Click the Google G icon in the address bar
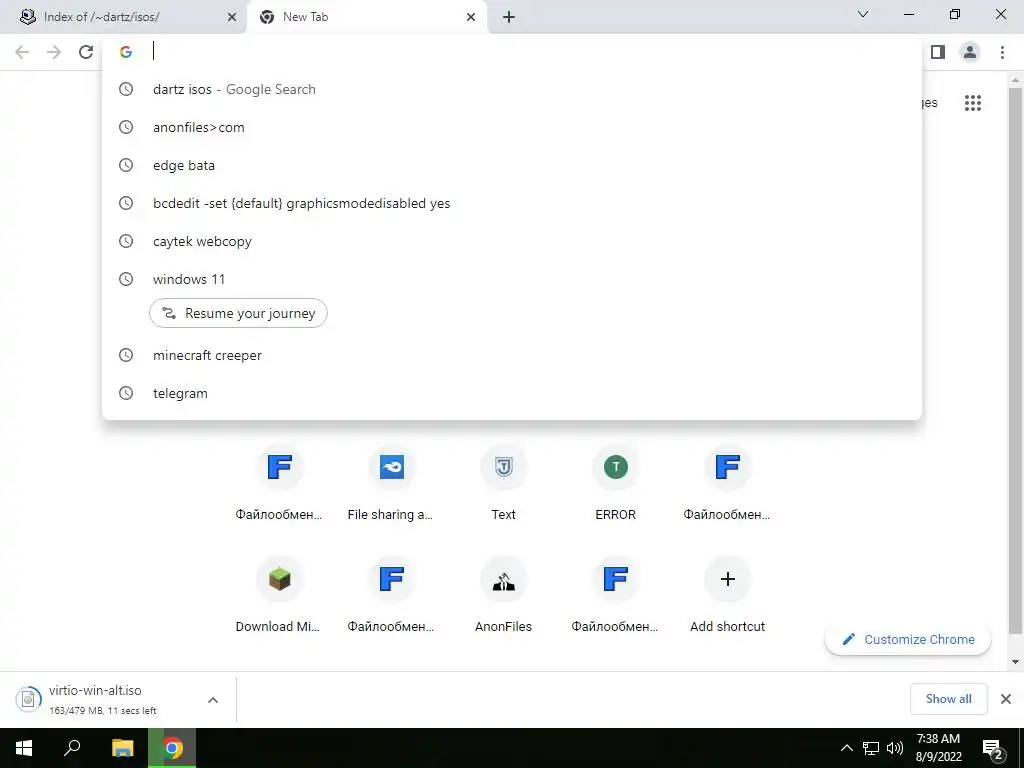The height and width of the screenshot is (768, 1024). tap(126, 52)
